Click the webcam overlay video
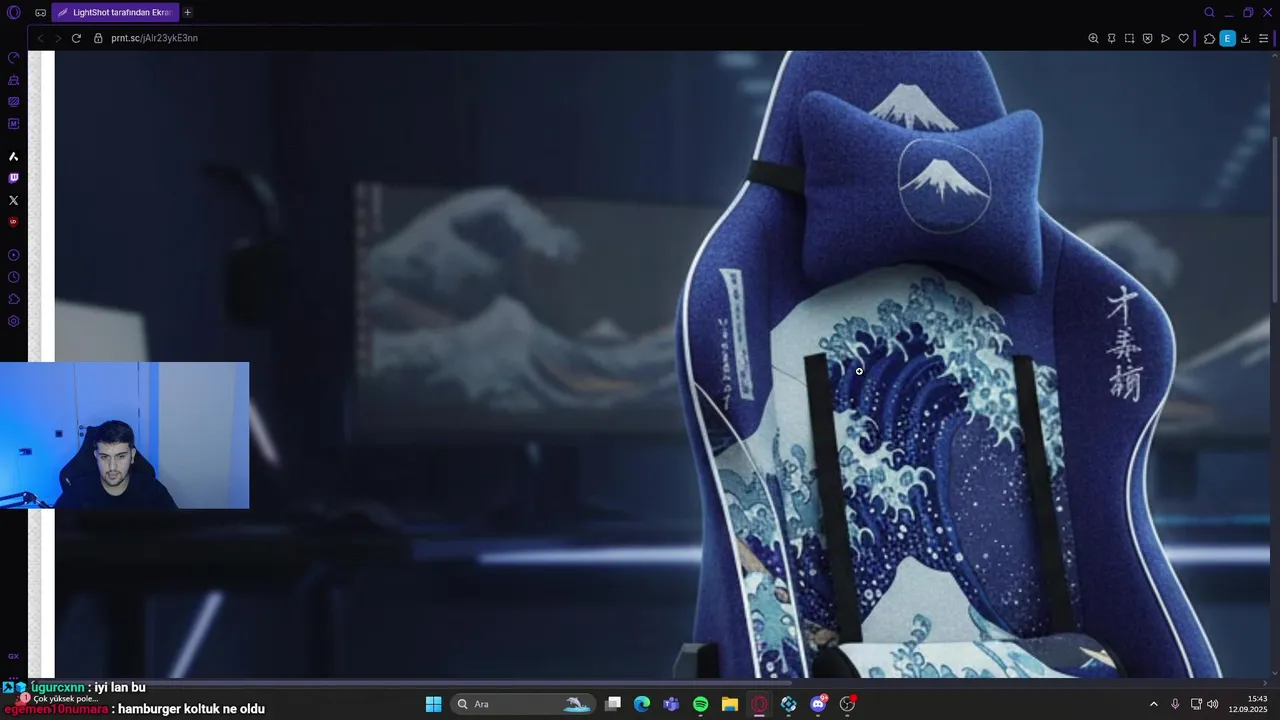1280x720 pixels. 124,435
